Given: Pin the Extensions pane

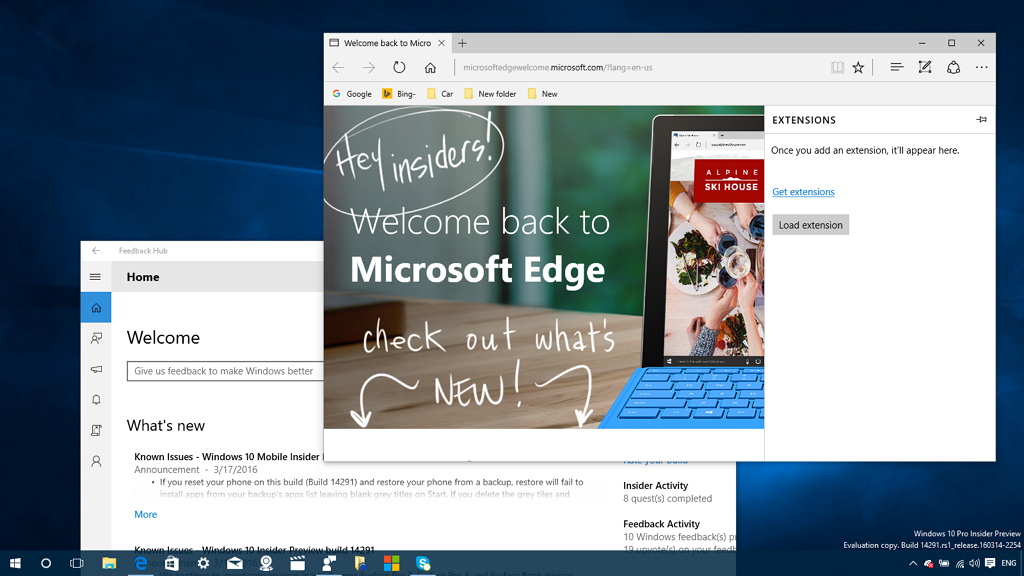Looking at the screenshot, I should coord(981,120).
